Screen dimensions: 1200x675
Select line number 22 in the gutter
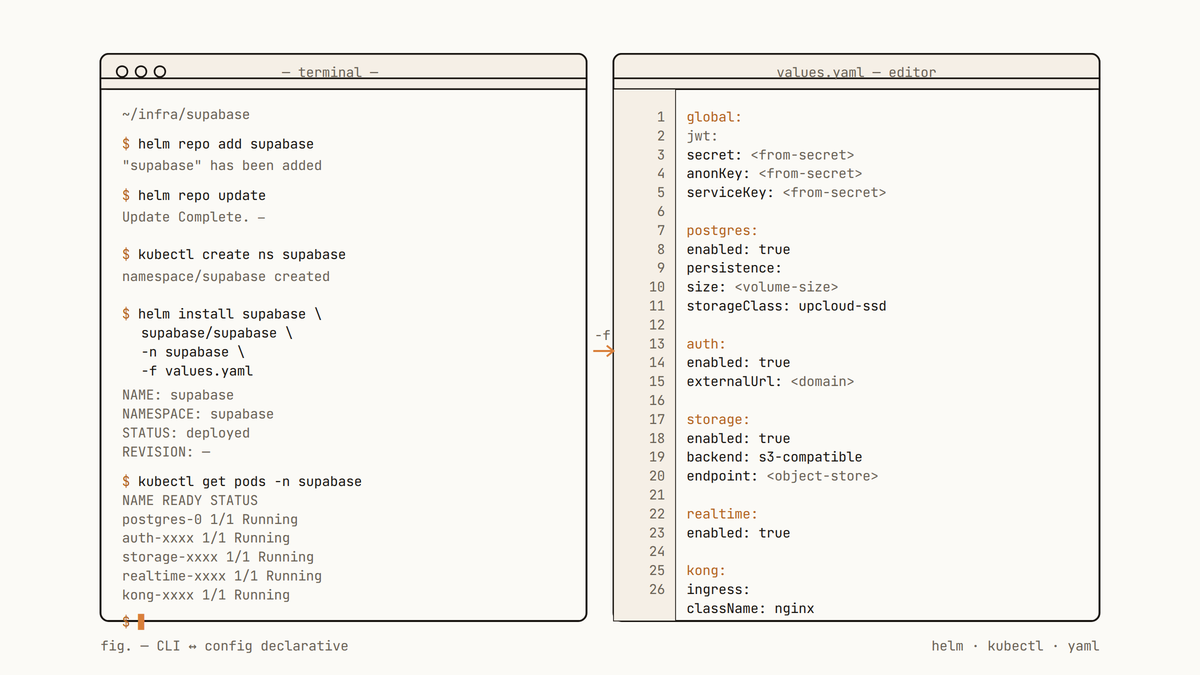coord(657,514)
